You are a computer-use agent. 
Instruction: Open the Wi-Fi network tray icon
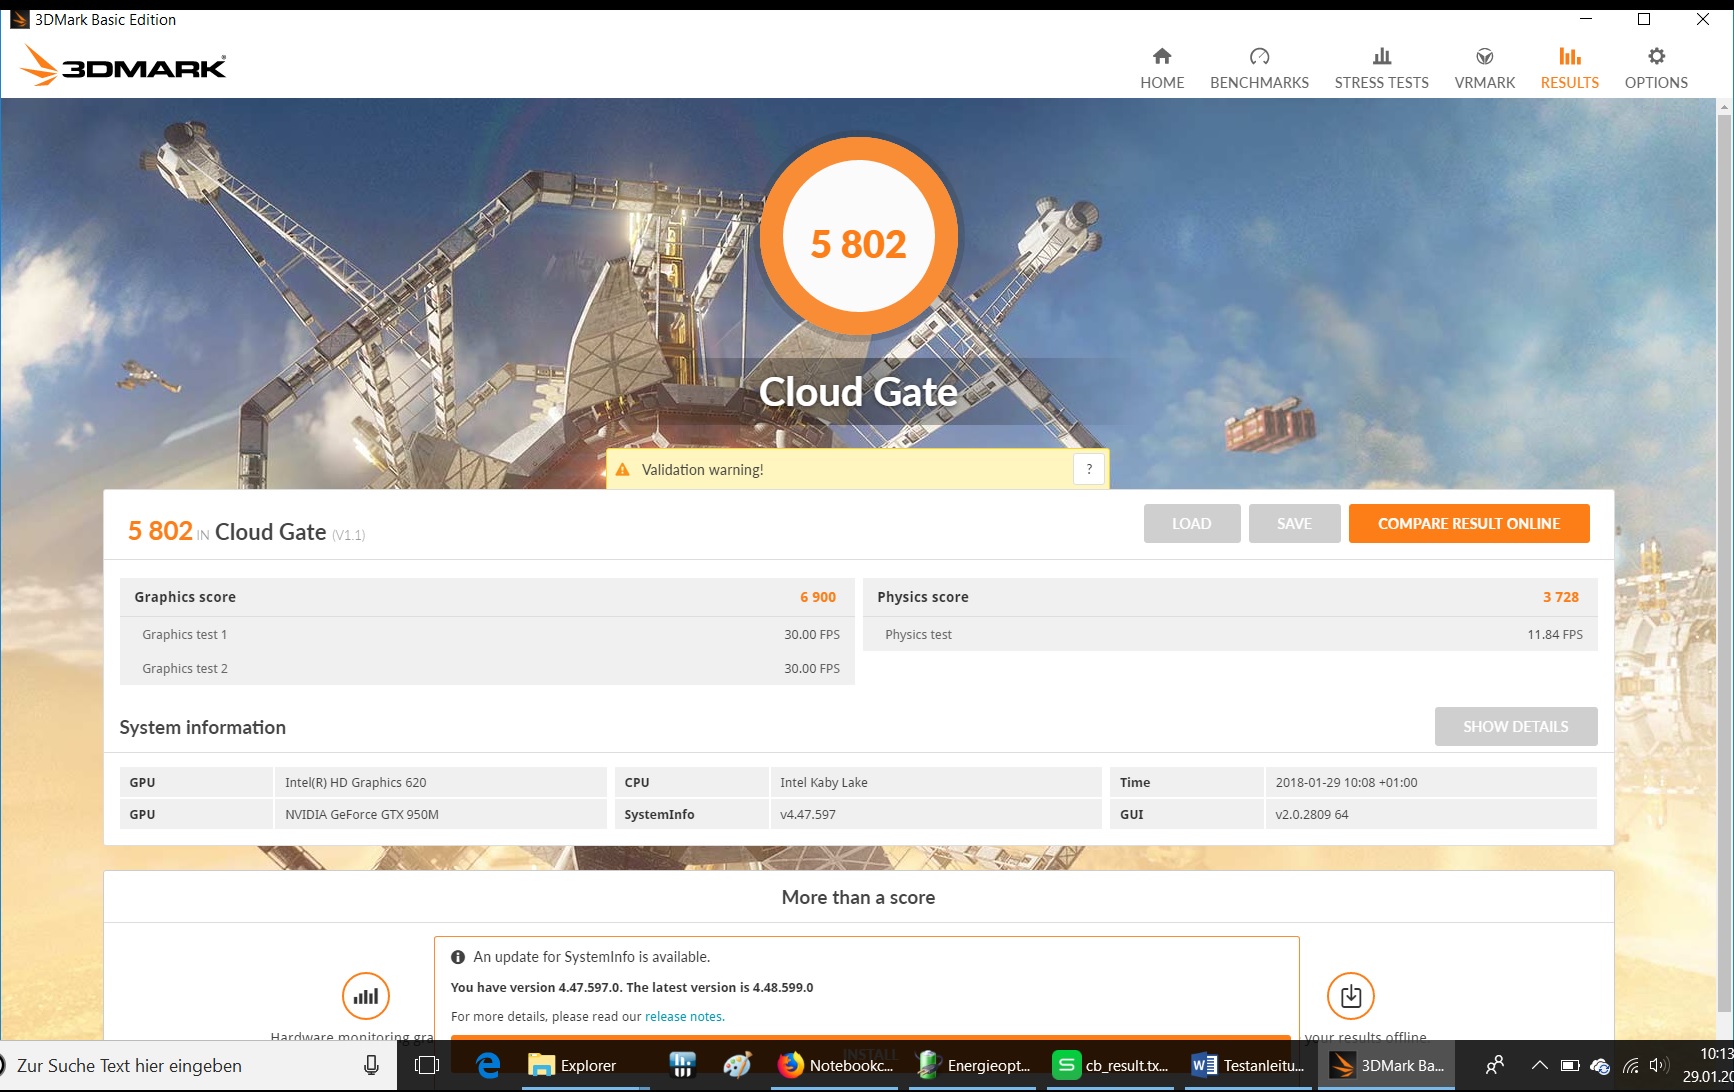[x=1630, y=1066]
